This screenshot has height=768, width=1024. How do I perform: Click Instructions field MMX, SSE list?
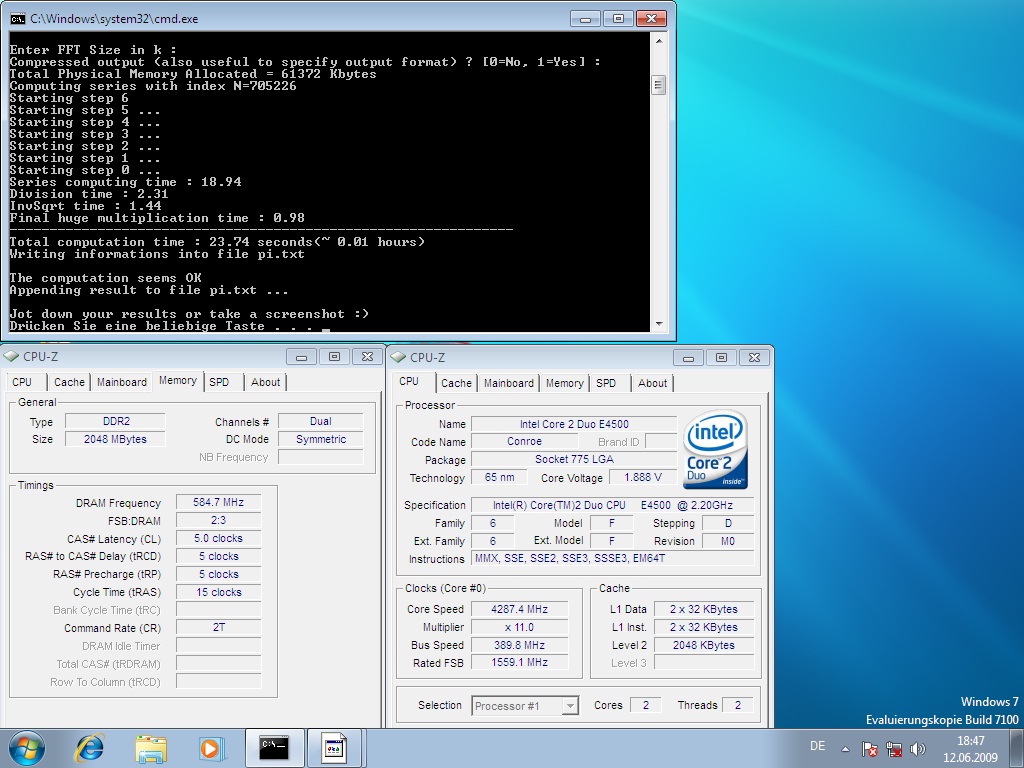coord(613,558)
